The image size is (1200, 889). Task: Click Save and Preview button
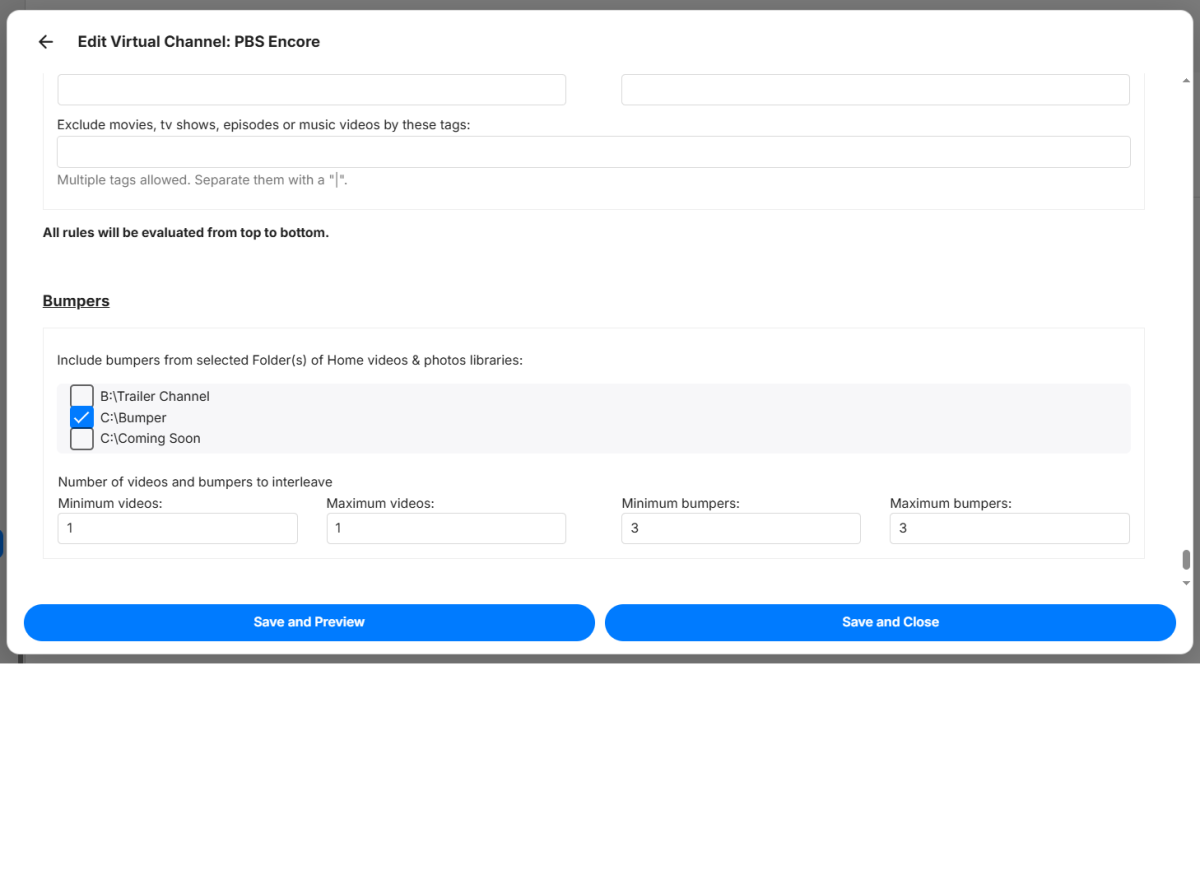[309, 622]
